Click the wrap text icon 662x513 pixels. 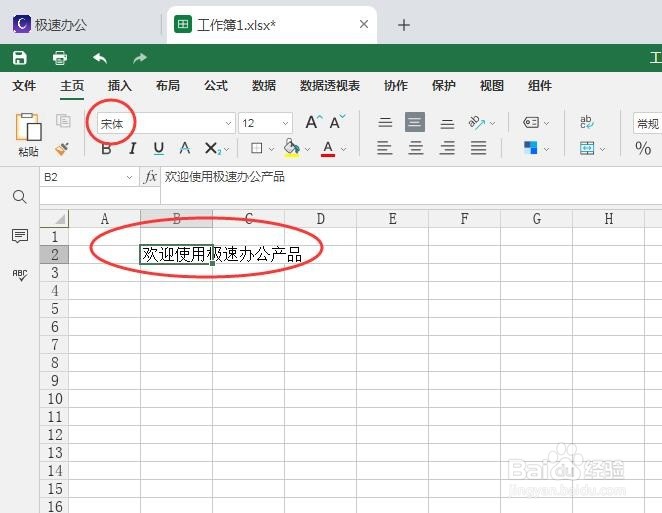tap(587, 122)
